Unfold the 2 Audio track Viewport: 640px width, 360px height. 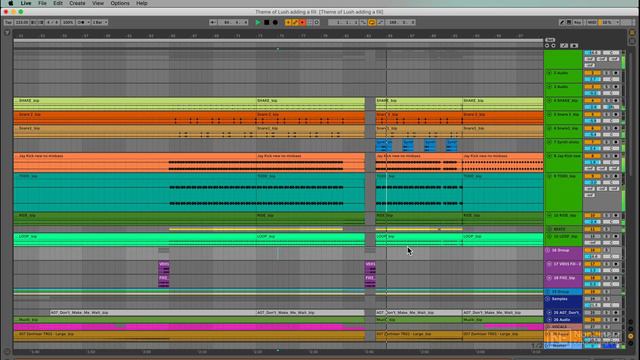(549, 73)
